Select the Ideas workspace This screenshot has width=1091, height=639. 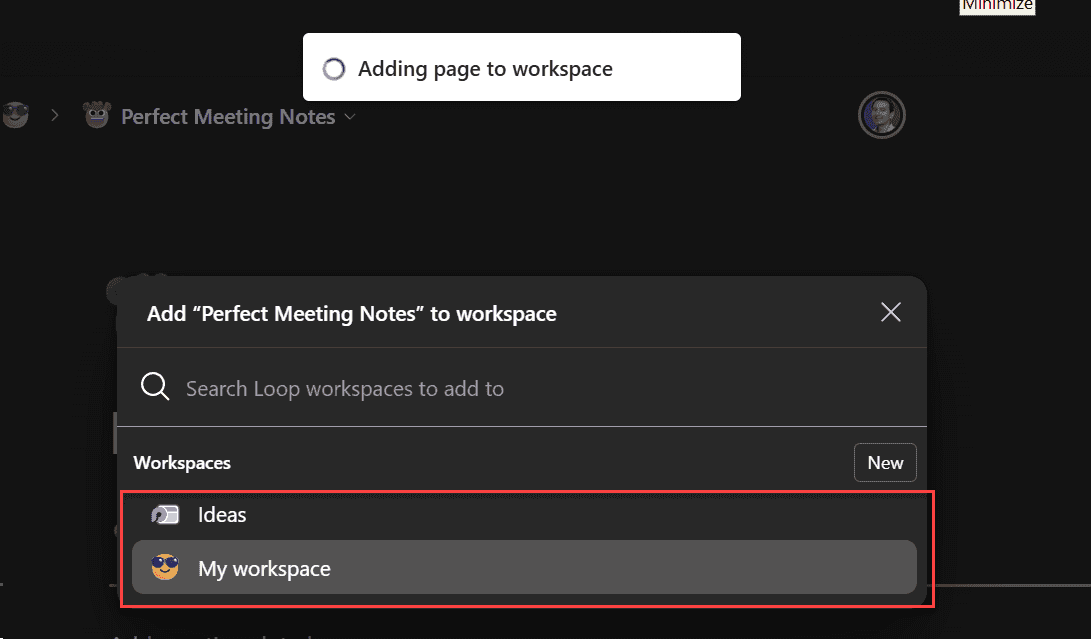524,515
